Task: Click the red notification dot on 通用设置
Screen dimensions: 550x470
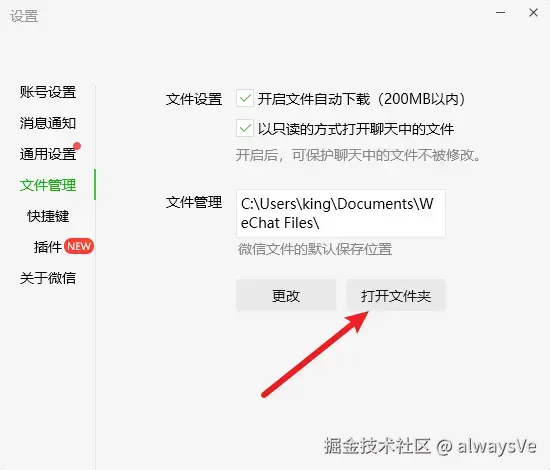Action: click(77, 146)
